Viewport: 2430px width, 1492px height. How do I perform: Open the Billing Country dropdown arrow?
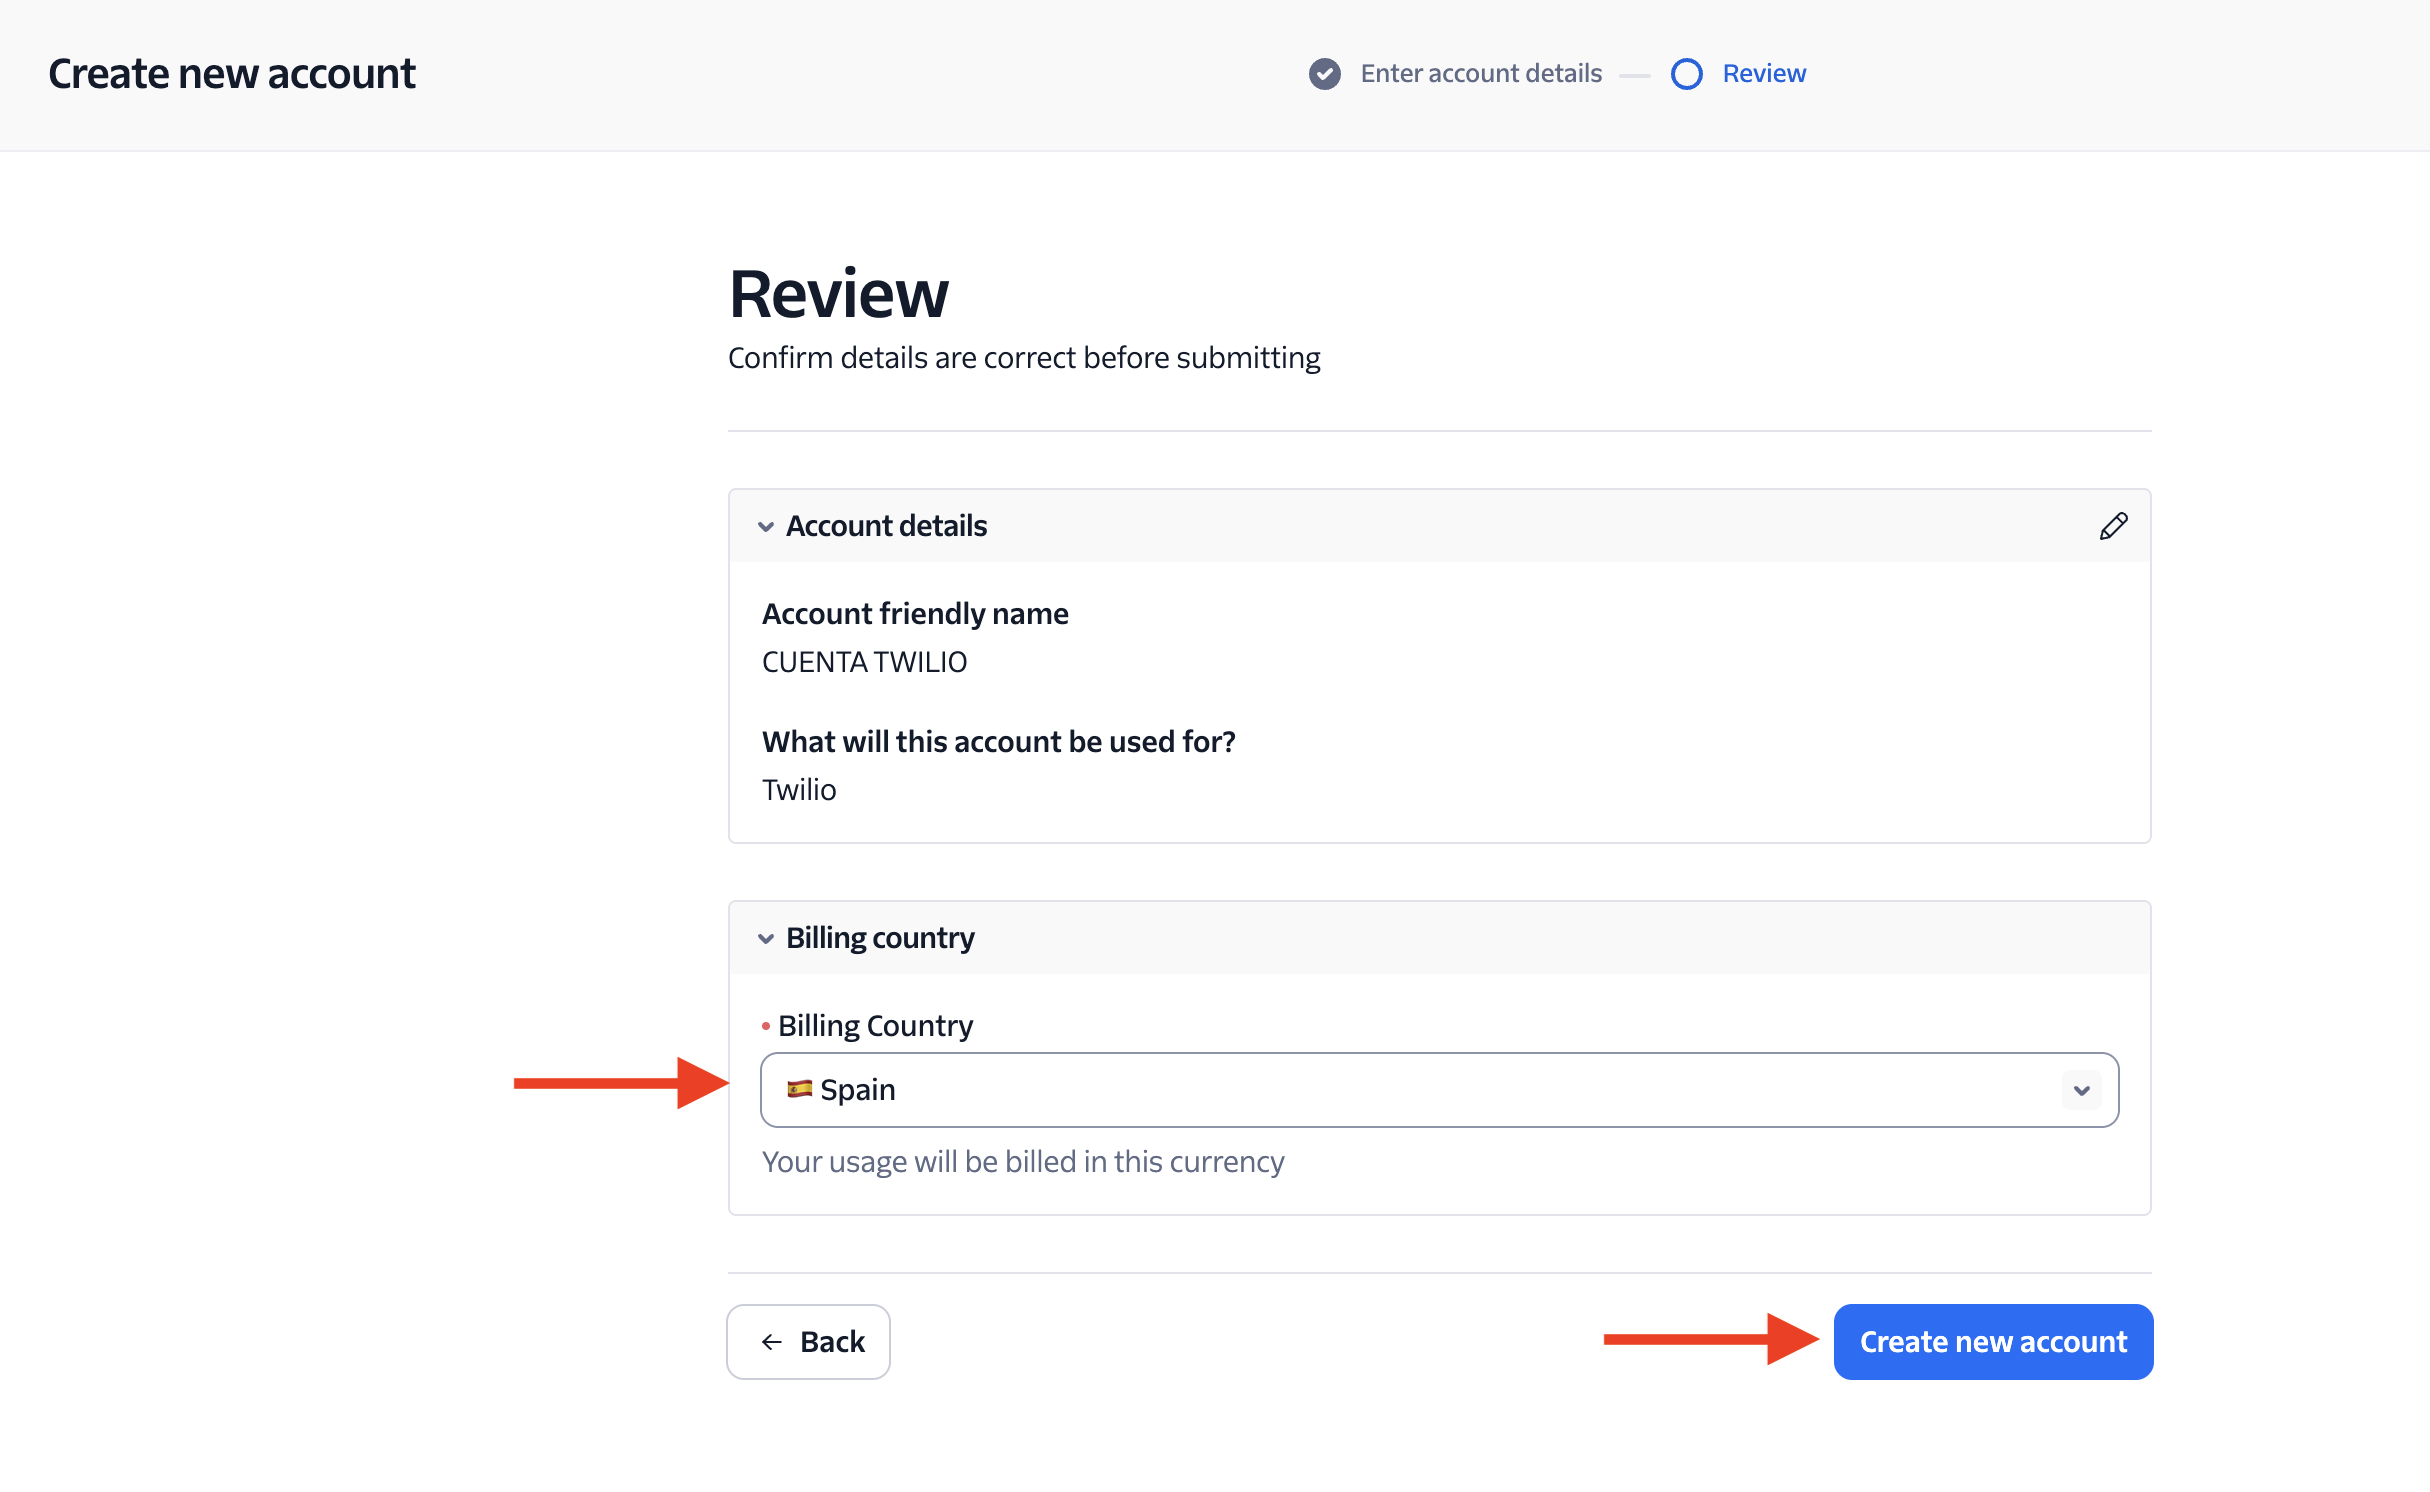coord(2081,1090)
